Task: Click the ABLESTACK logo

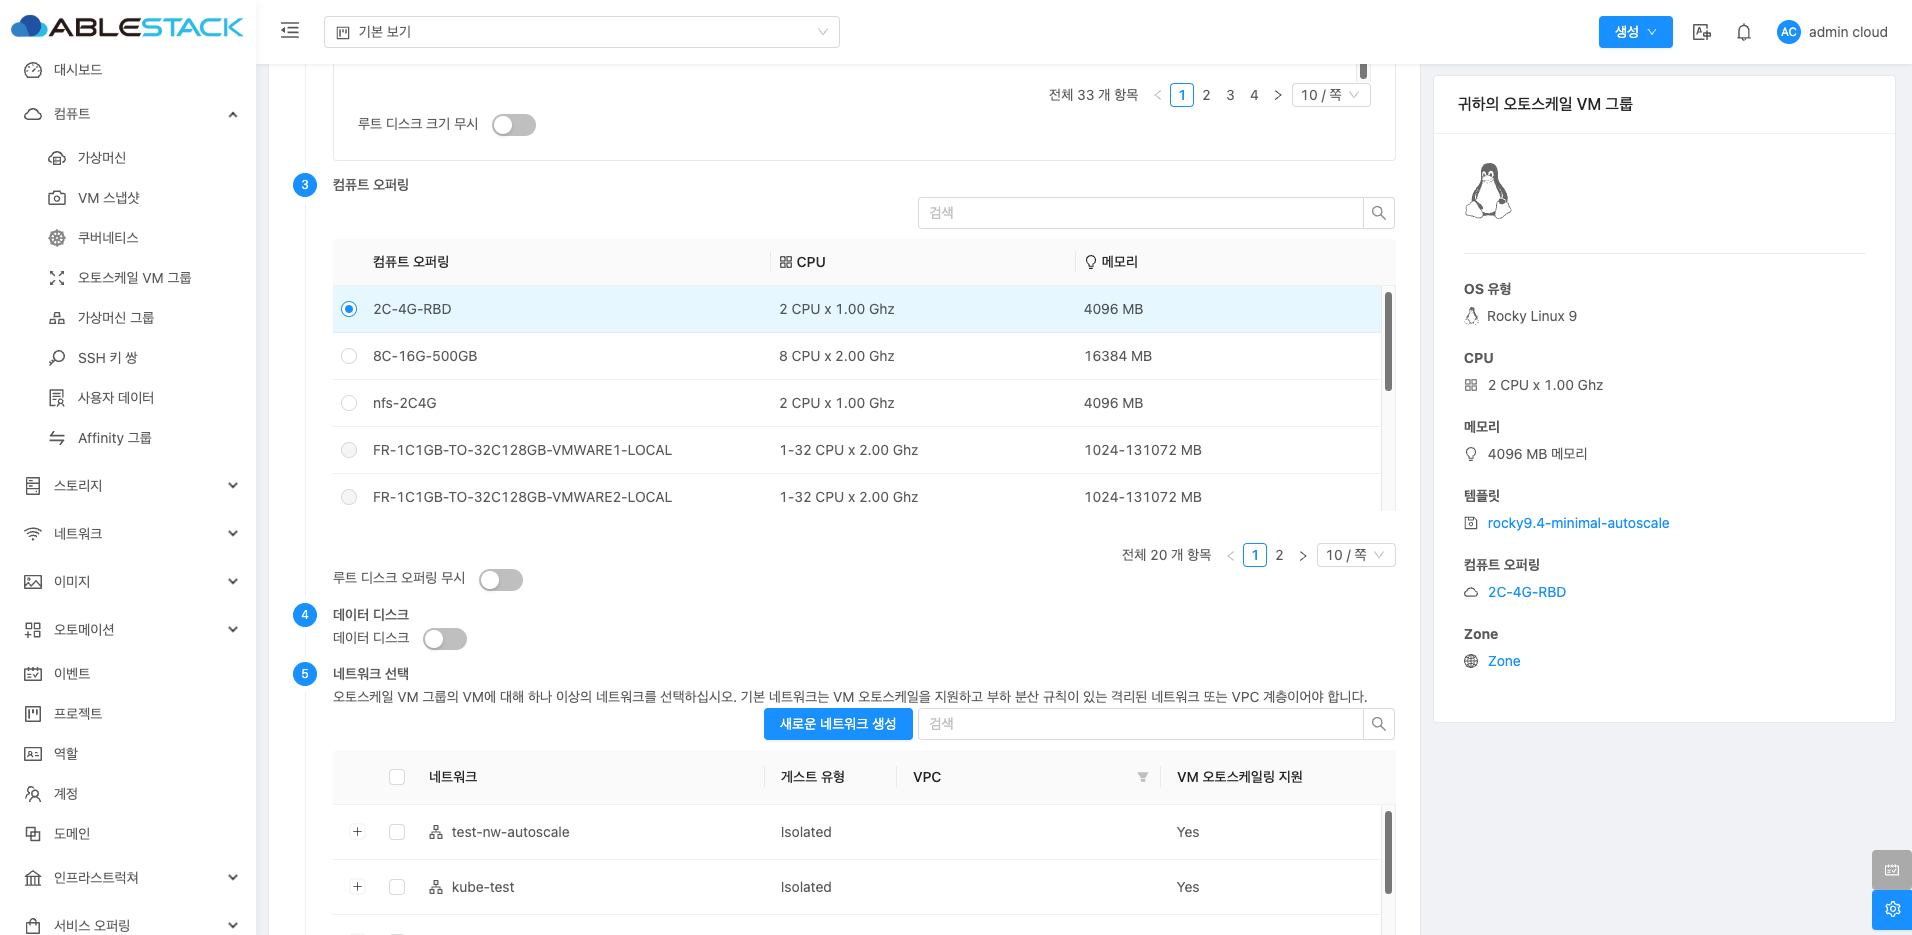Action: (128, 28)
